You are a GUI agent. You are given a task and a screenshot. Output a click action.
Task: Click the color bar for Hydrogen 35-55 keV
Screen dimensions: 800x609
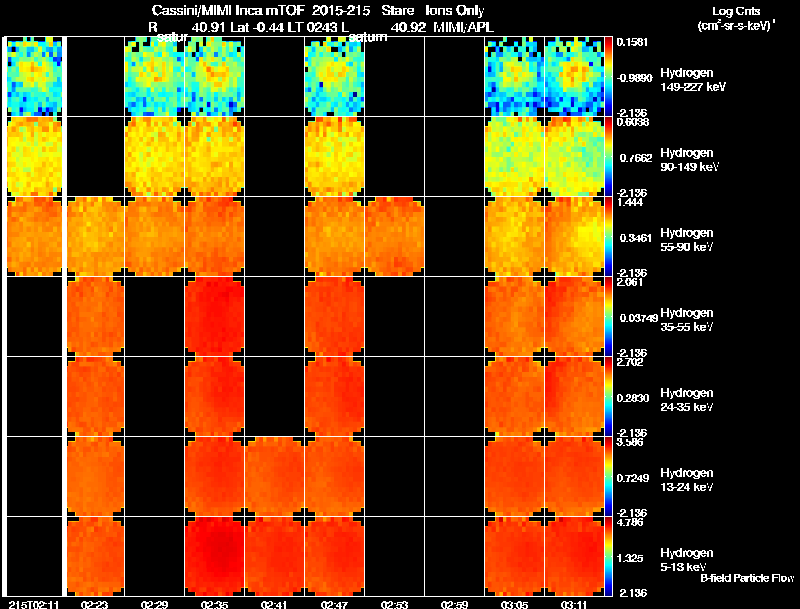608,317
